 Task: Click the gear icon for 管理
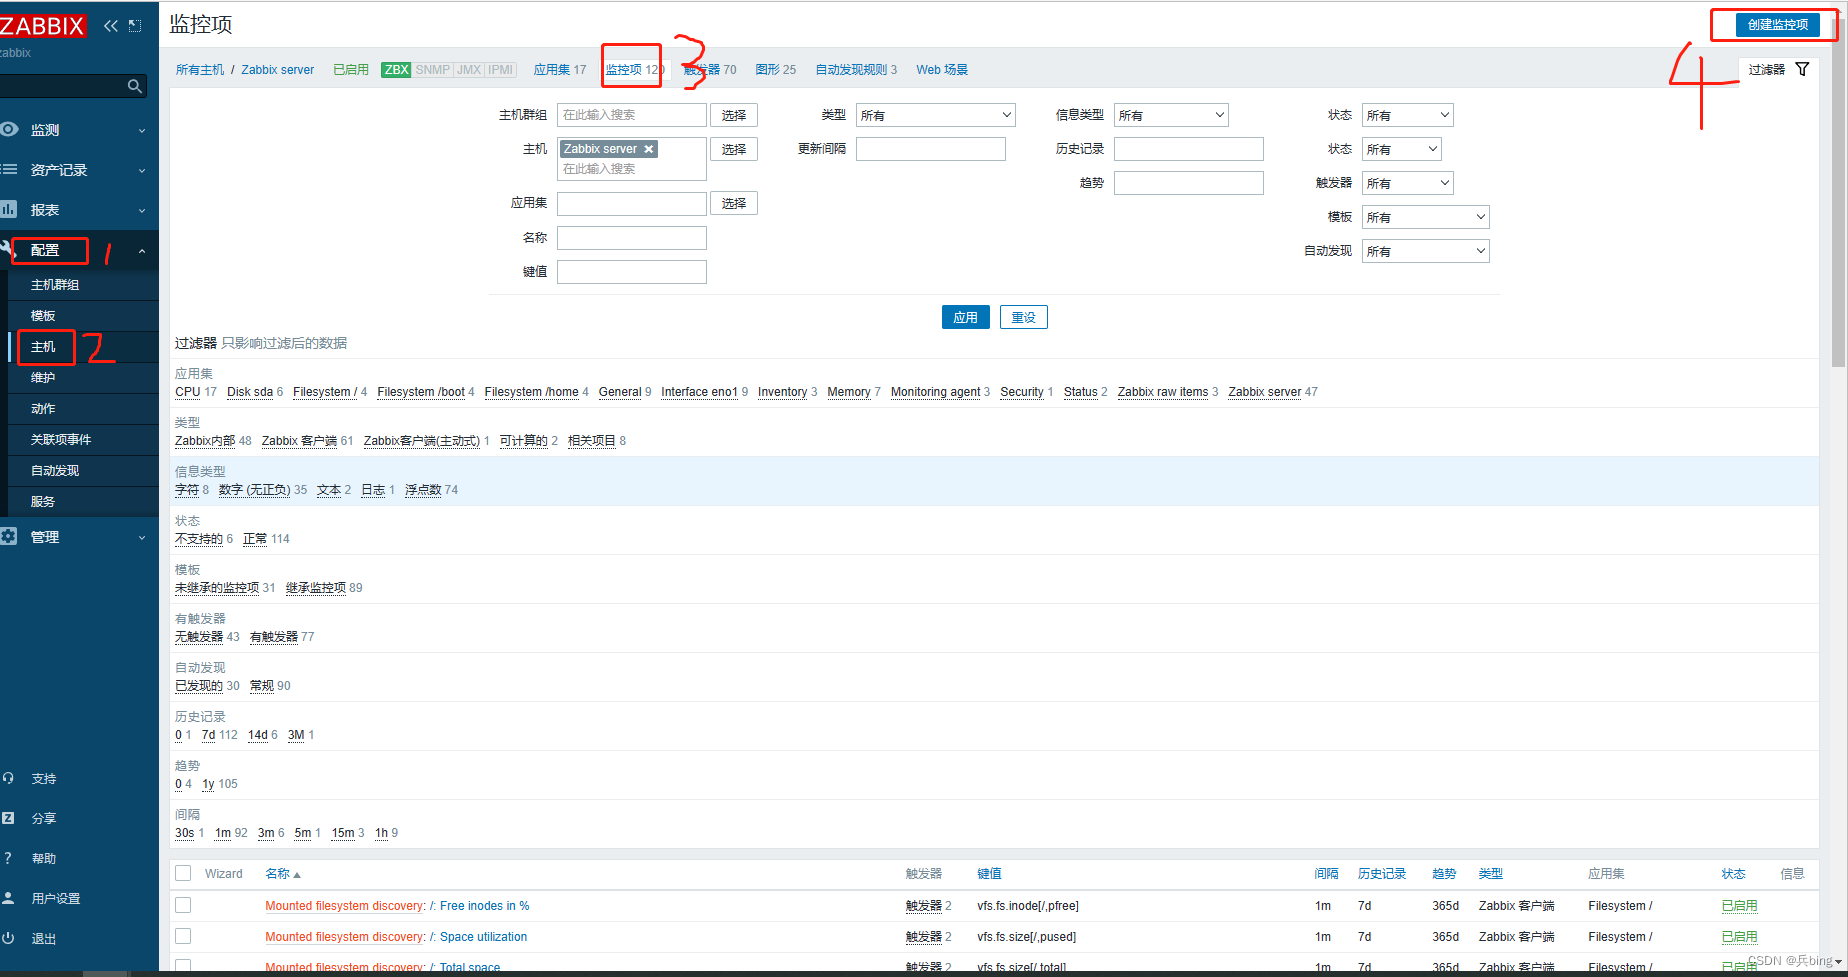9,536
